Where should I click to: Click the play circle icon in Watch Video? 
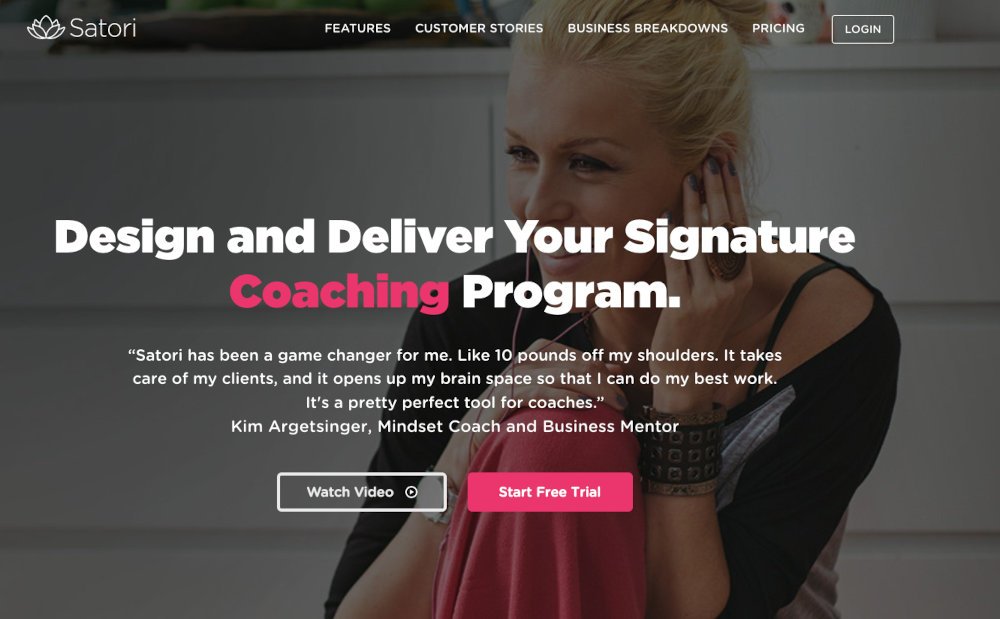click(x=411, y=492)
